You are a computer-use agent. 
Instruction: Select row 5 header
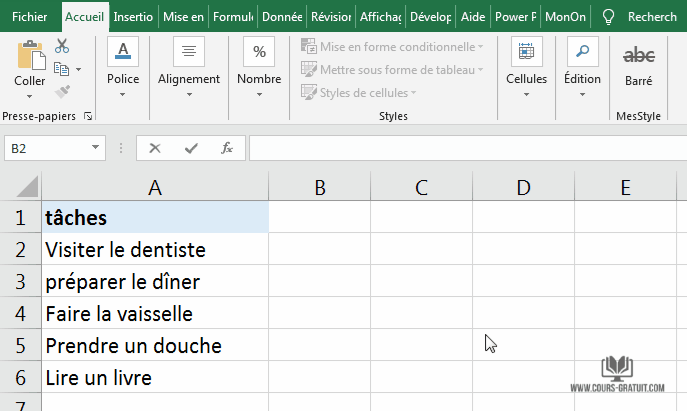[21, 345]
